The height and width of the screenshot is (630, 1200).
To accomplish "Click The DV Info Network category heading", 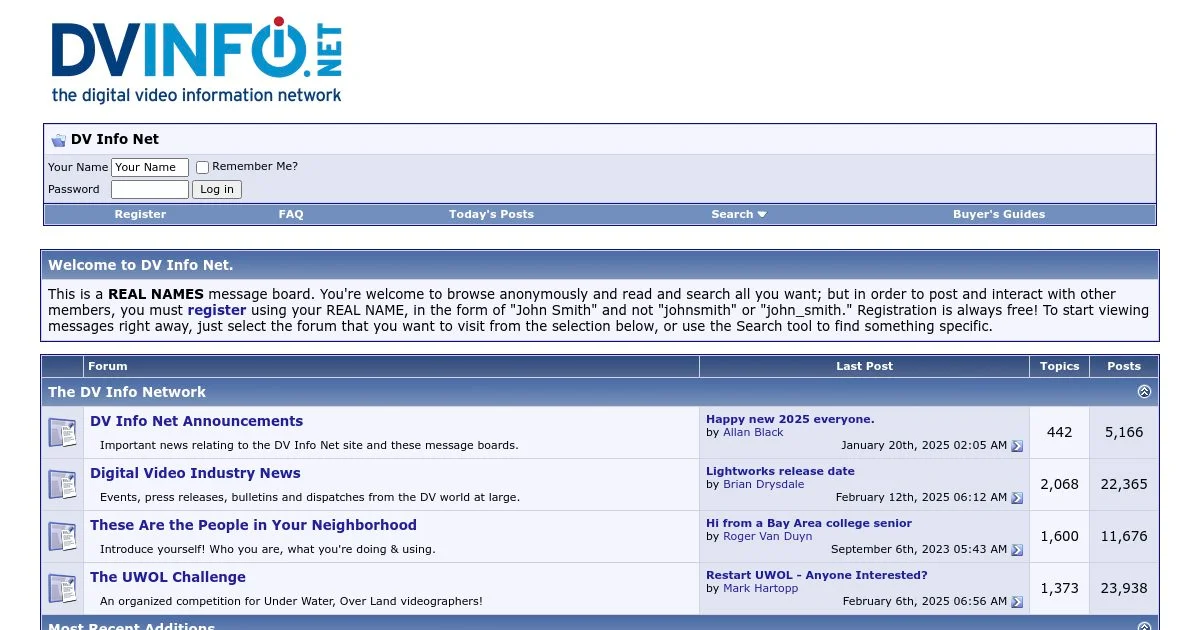I will point(127,392).
